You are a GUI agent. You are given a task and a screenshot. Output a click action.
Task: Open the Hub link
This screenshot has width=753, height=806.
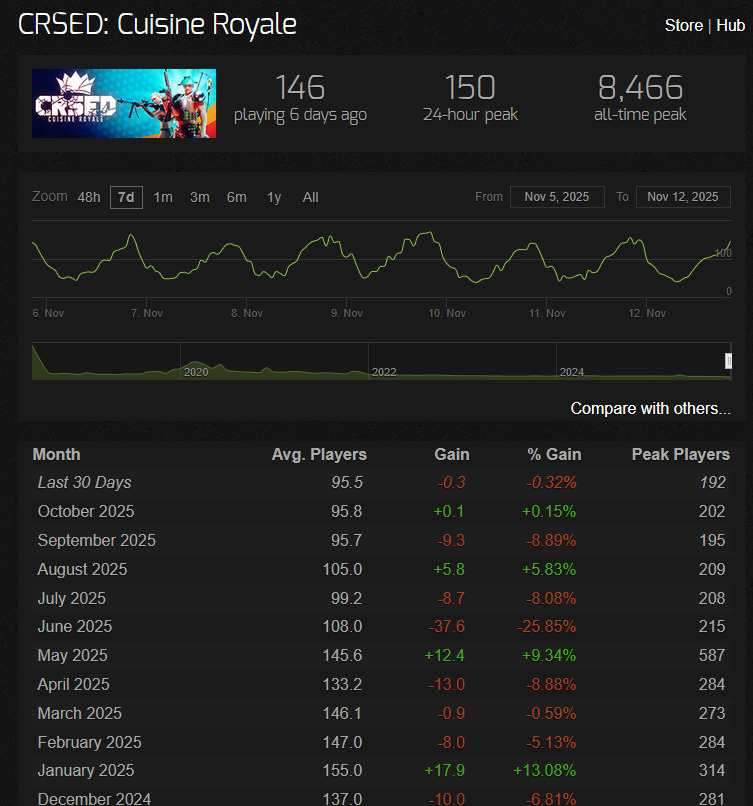[731, 25]
